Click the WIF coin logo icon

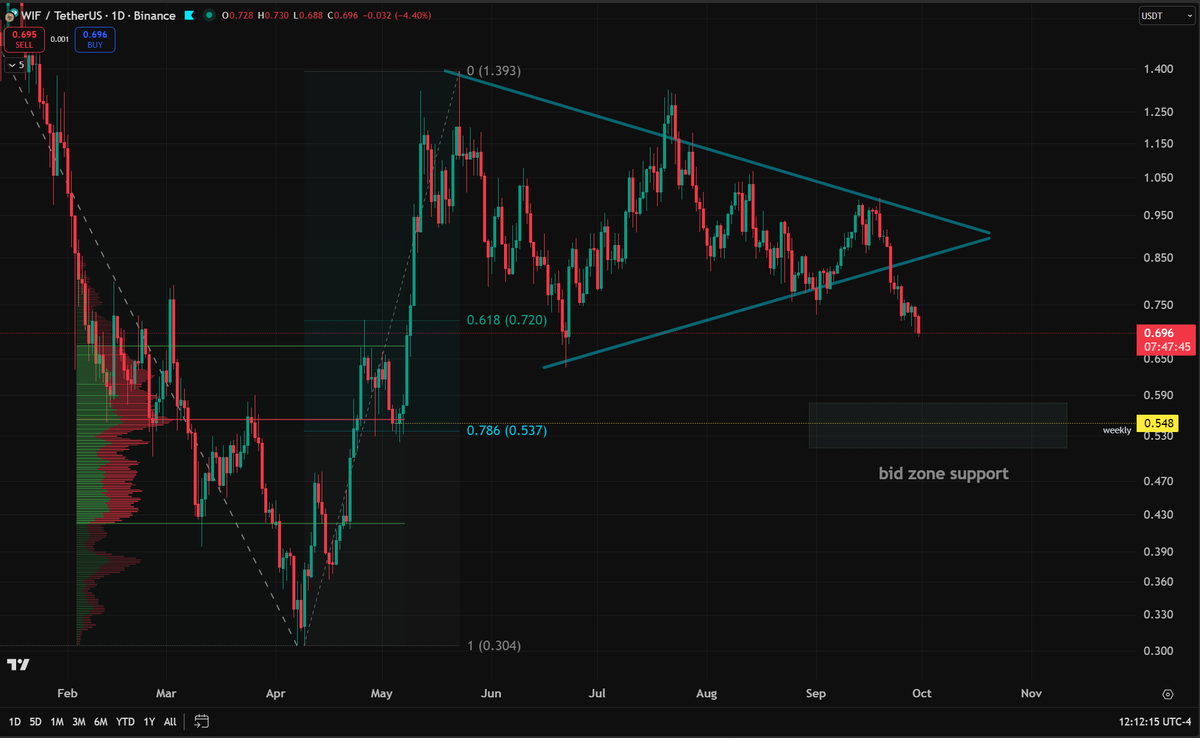11,16
